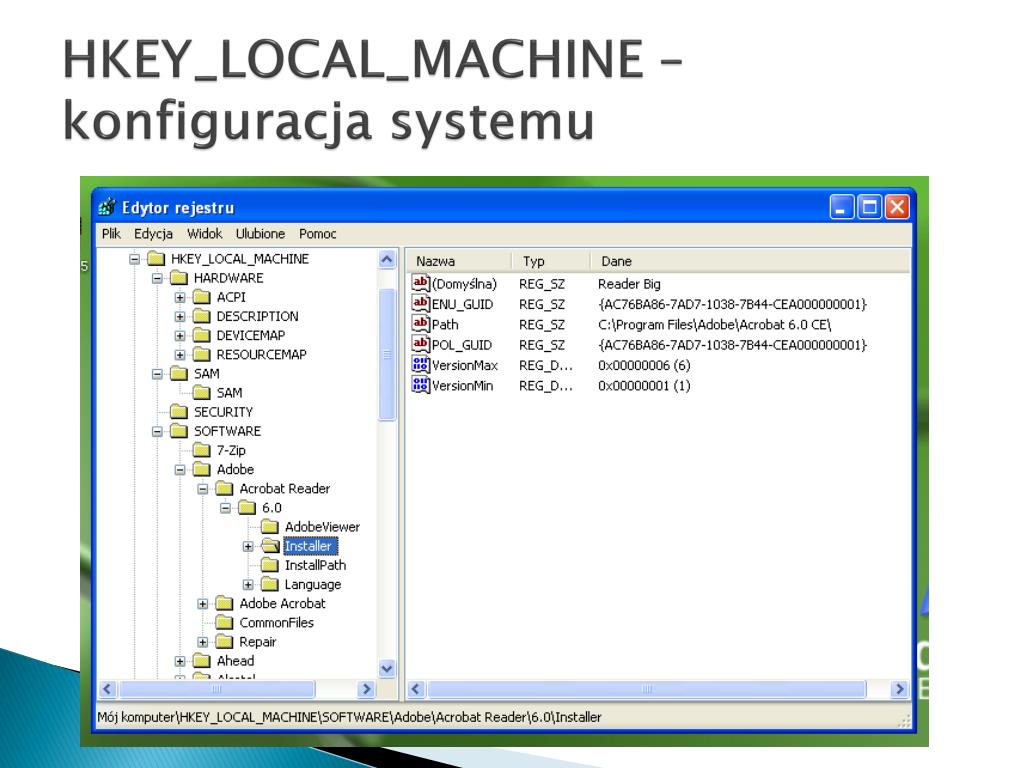
Task: Open the Plik menu
Action: coord(111,234)
